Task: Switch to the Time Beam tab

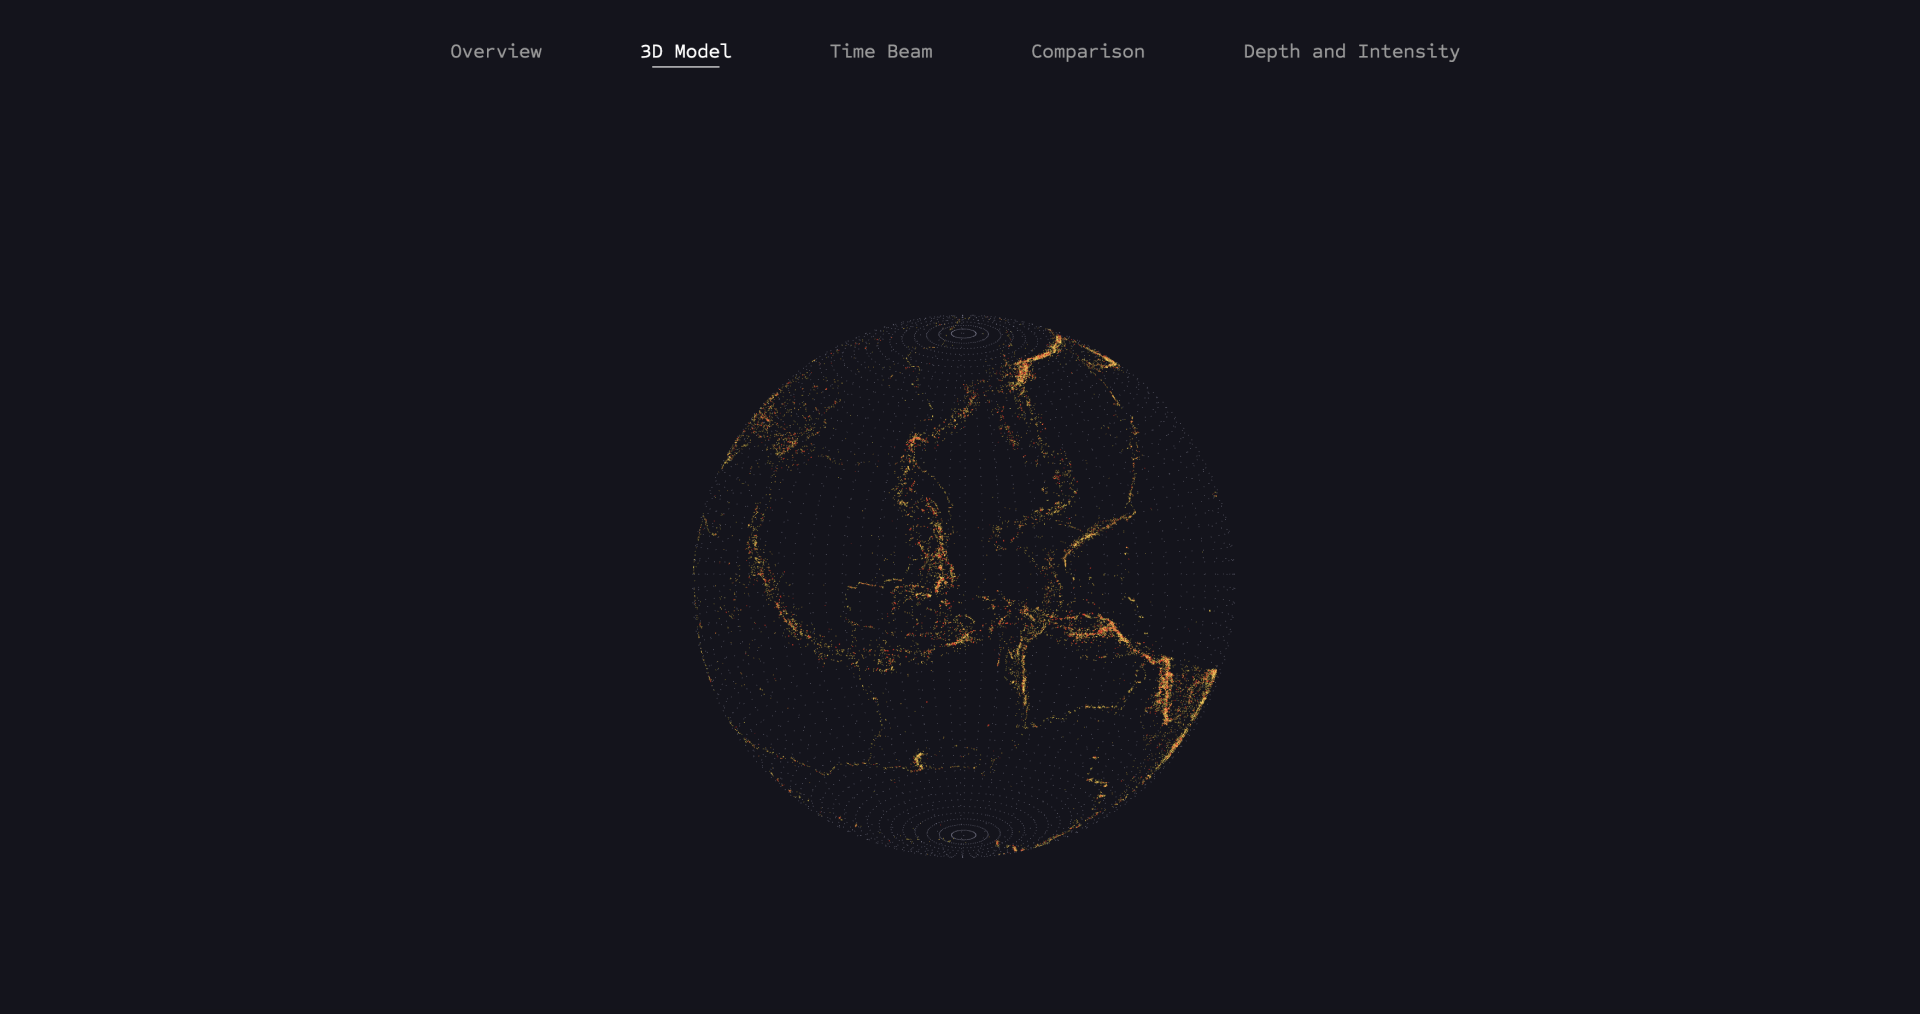Action: coord(880,51)
